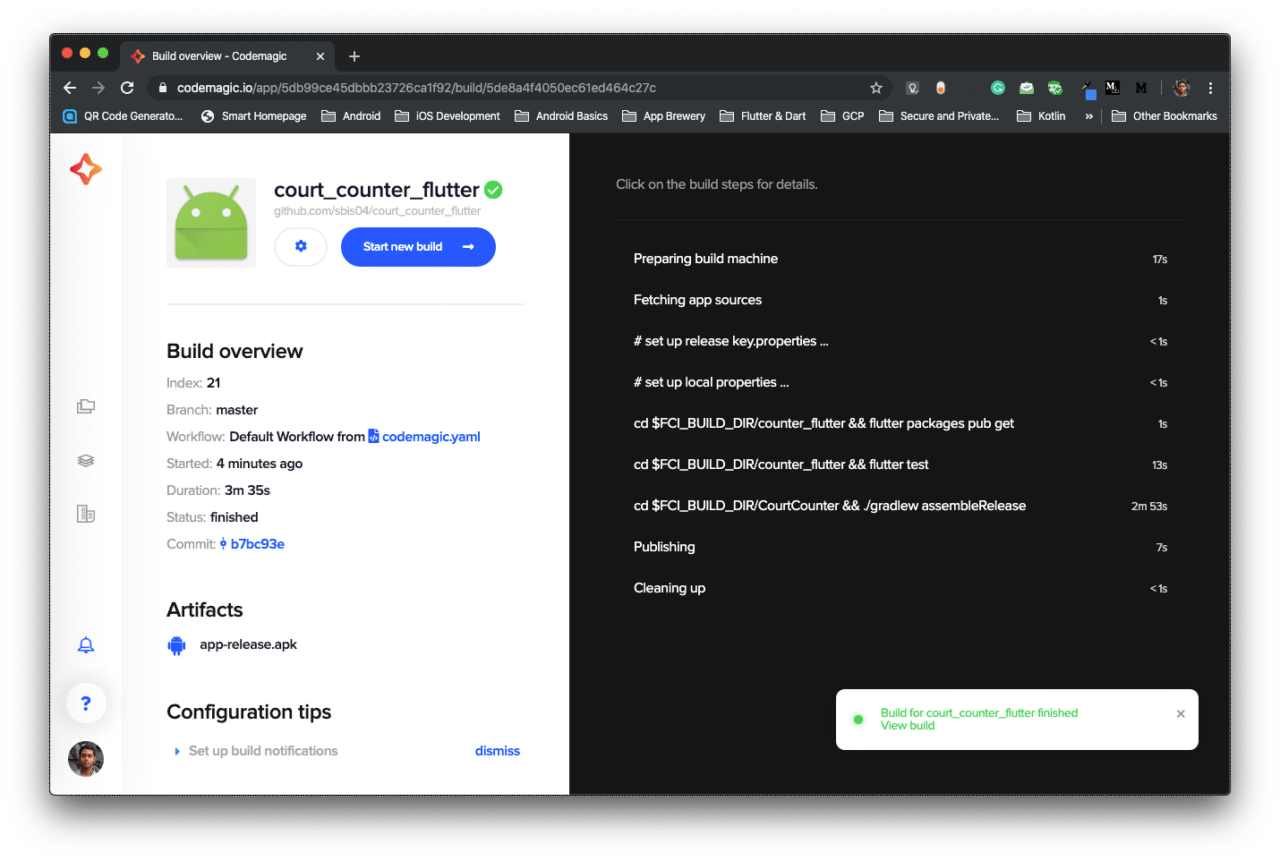
Task: Click the Codemagic logo in sidebar
Action: (x=86, y=170)
